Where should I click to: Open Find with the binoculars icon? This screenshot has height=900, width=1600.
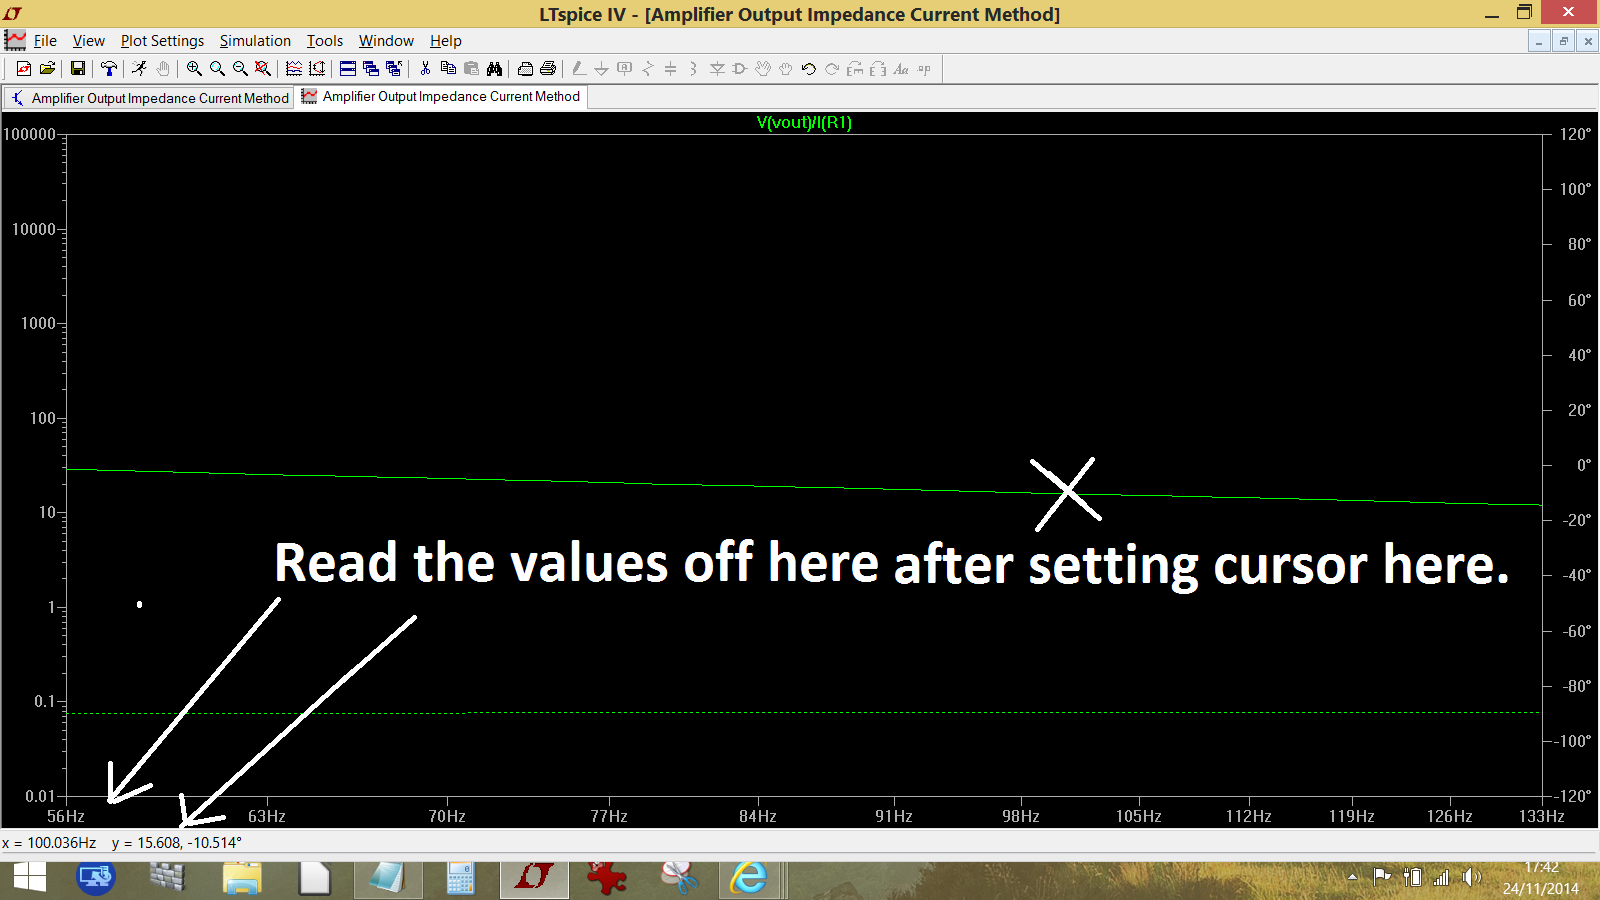tap(494, 68)
